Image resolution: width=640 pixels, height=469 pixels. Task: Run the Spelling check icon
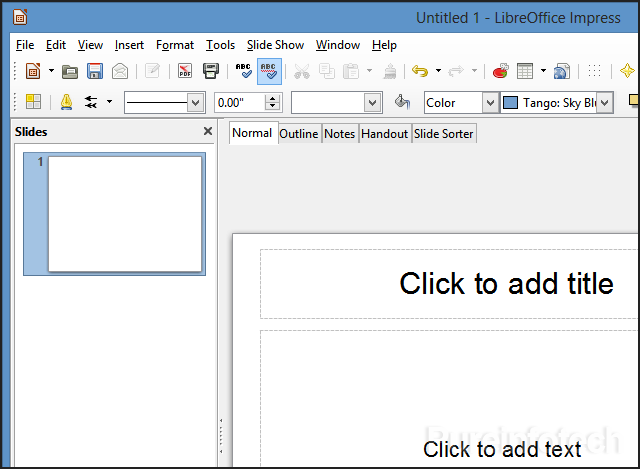[244, 71]
